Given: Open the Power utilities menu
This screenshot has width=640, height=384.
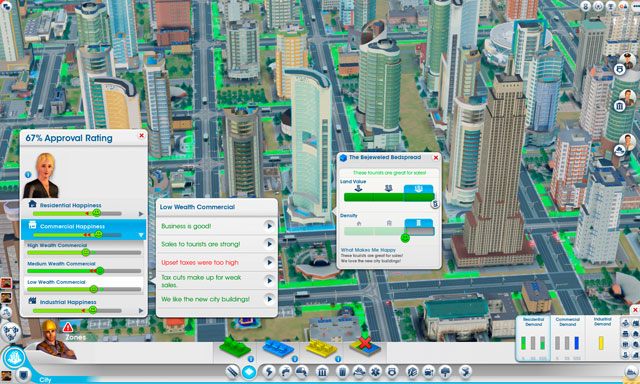Looking at the screenshot, I should click(x=269, y=372).
